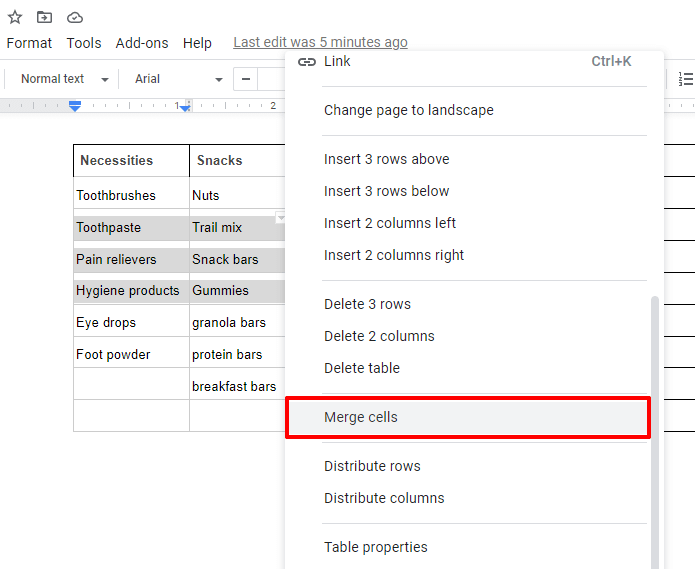Click the Foot powder cell
Image resolution: width=695 pixels, height=569 pixels.
(x=131, y=353)
